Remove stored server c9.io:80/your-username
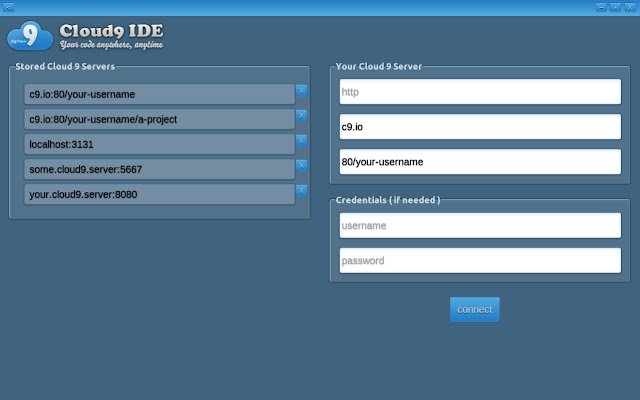Viewport: 640px width, 400px height. 301,91
